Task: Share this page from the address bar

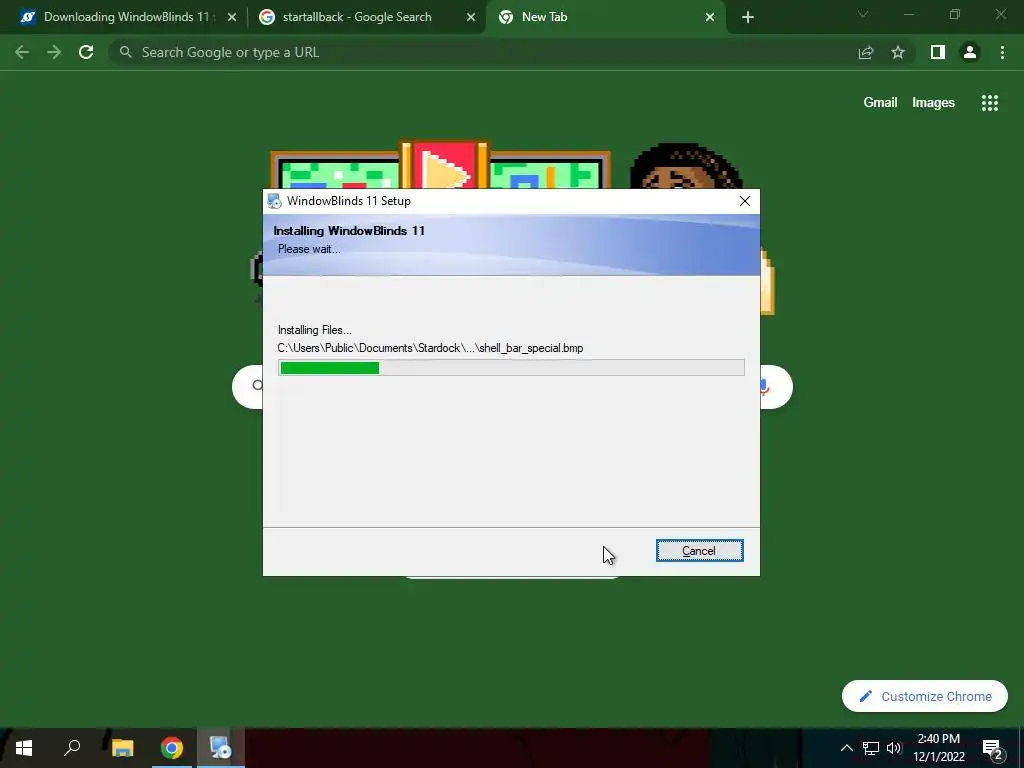Action: [866, 52]
